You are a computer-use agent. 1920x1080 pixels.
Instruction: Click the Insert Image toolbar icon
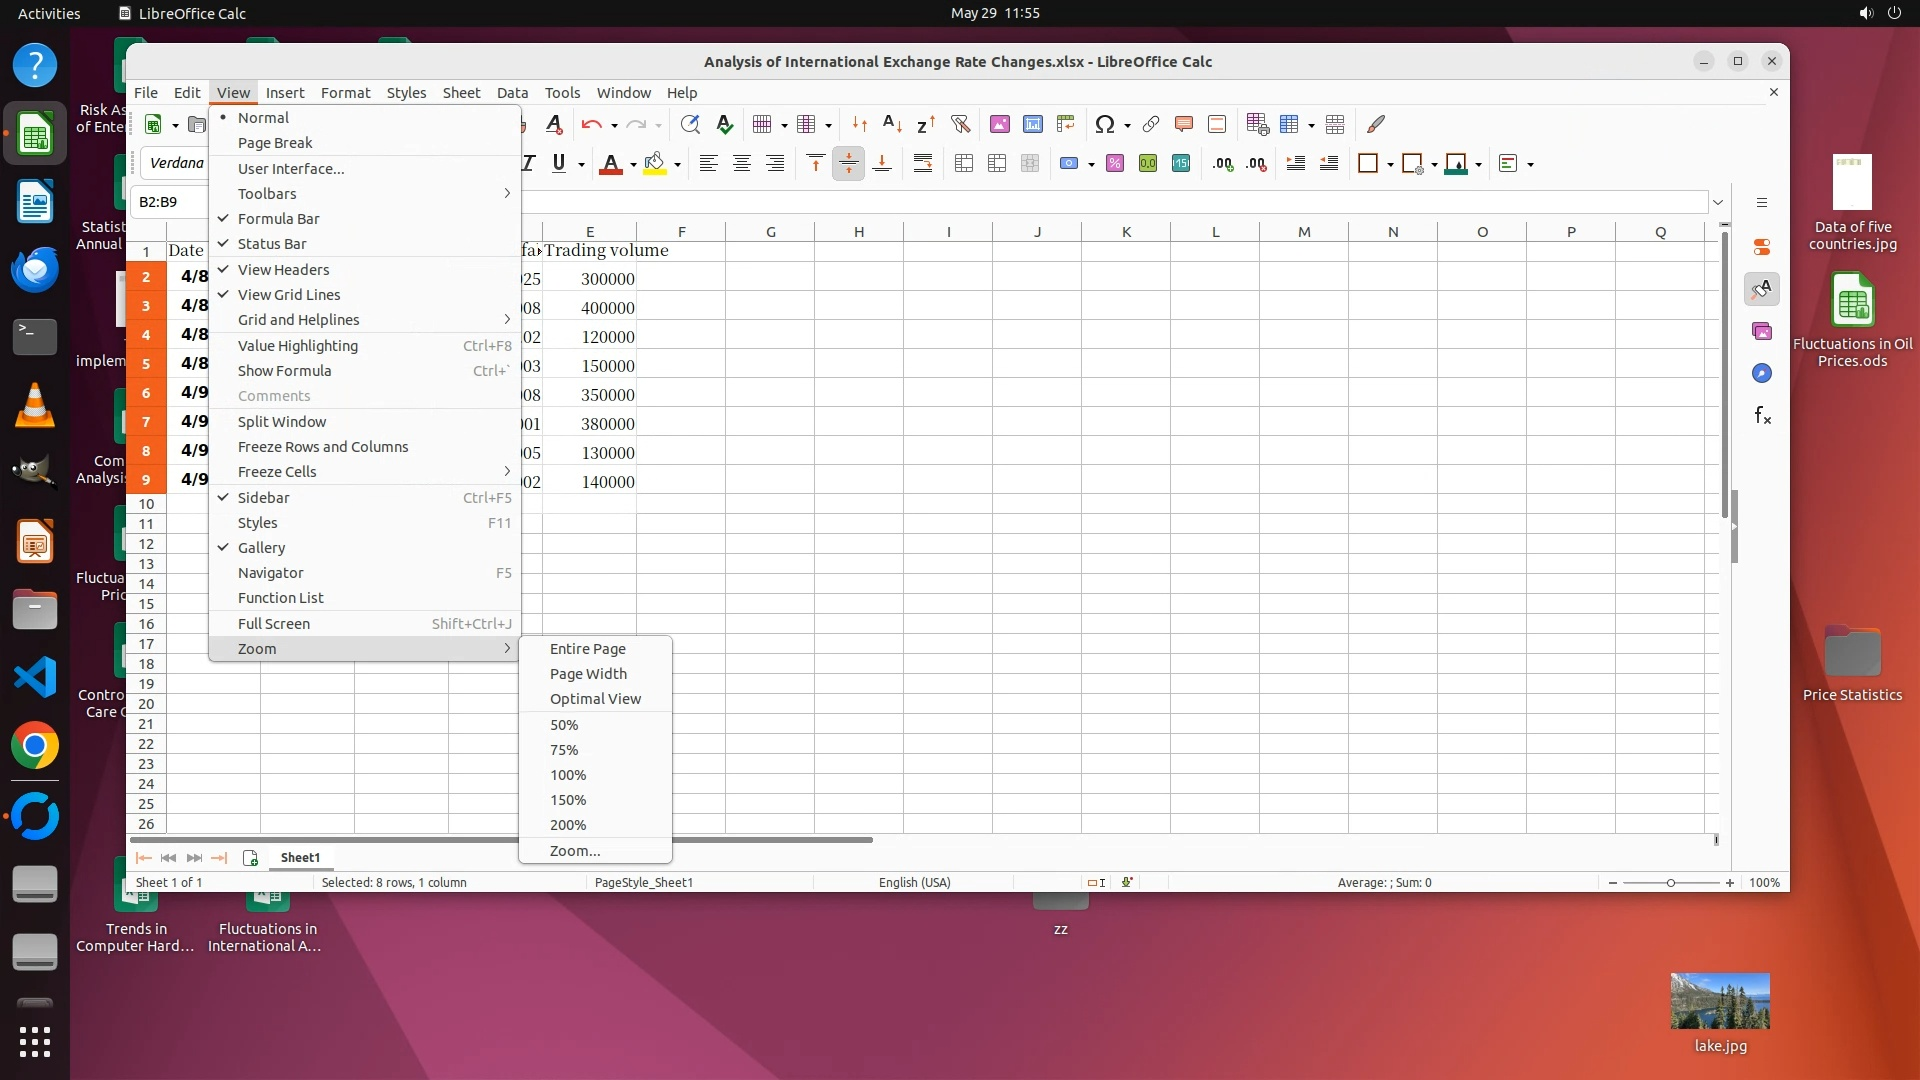pos(999,124)
